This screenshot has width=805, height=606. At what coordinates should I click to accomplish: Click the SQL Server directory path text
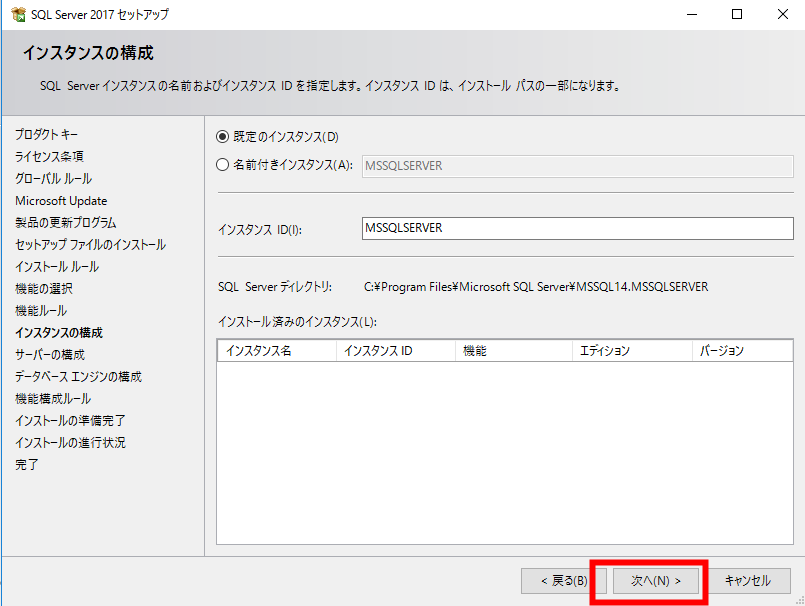(x=536, y=287)
